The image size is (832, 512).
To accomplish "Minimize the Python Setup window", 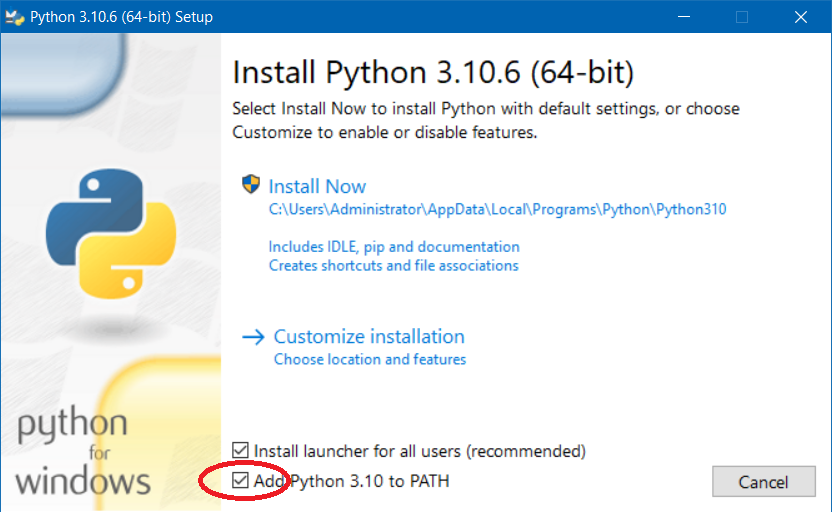I will coord(684,17).
